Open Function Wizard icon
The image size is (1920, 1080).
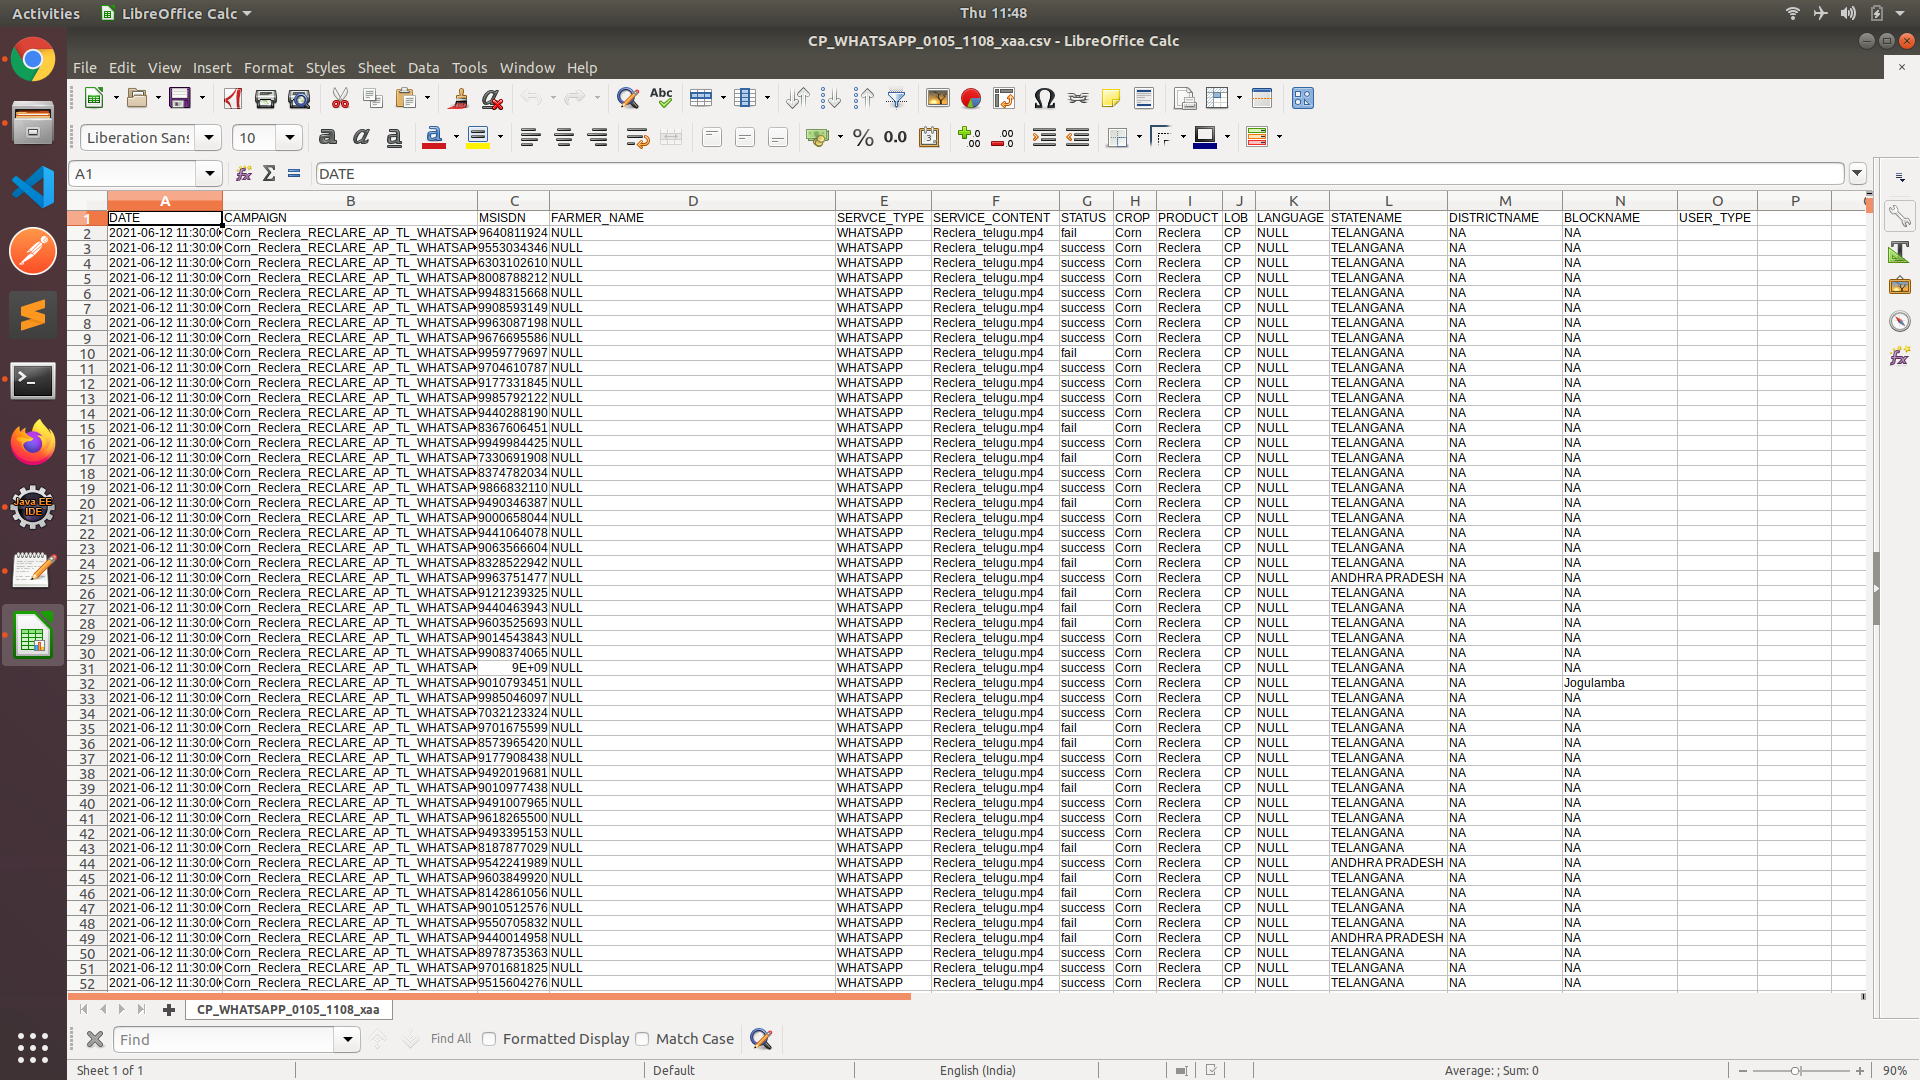(x=244, y=173)
